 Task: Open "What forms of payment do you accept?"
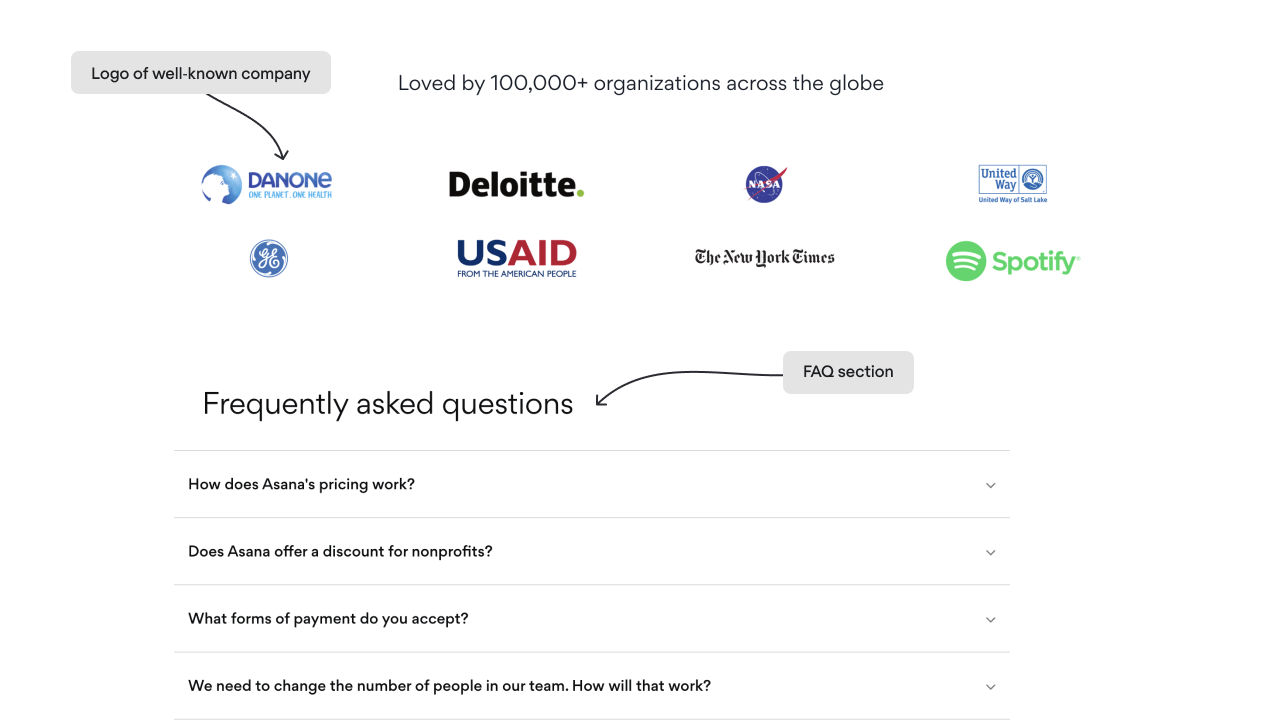(592, 618)
